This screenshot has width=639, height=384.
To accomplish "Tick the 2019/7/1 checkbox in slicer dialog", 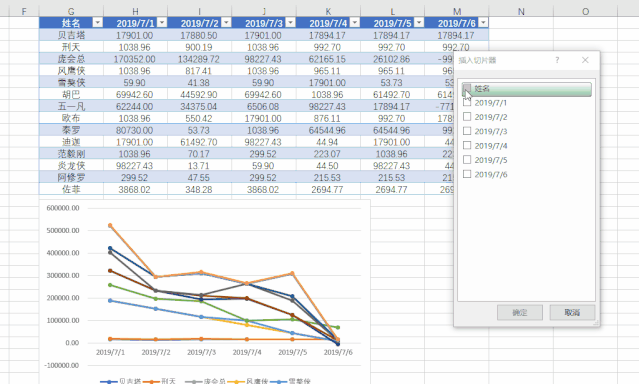I will 467,102.
